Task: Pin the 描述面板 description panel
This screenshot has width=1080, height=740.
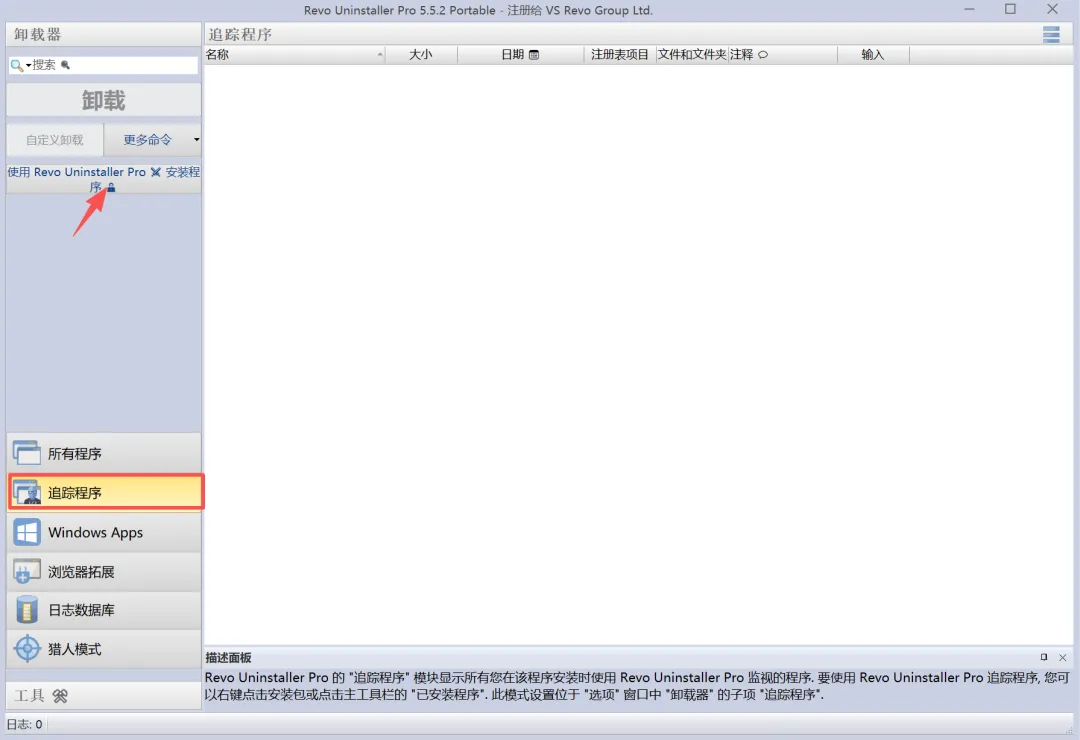Action: [1043, 657]
